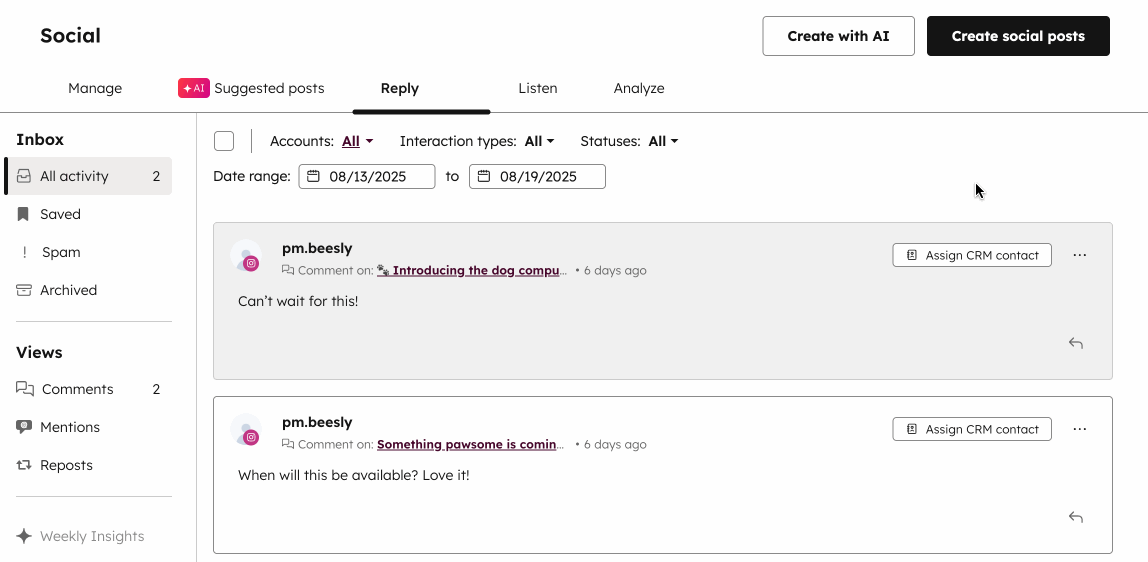Screen dimensions: 1148x562
Task: Show Reposts view
Action: tap(66, 465)
